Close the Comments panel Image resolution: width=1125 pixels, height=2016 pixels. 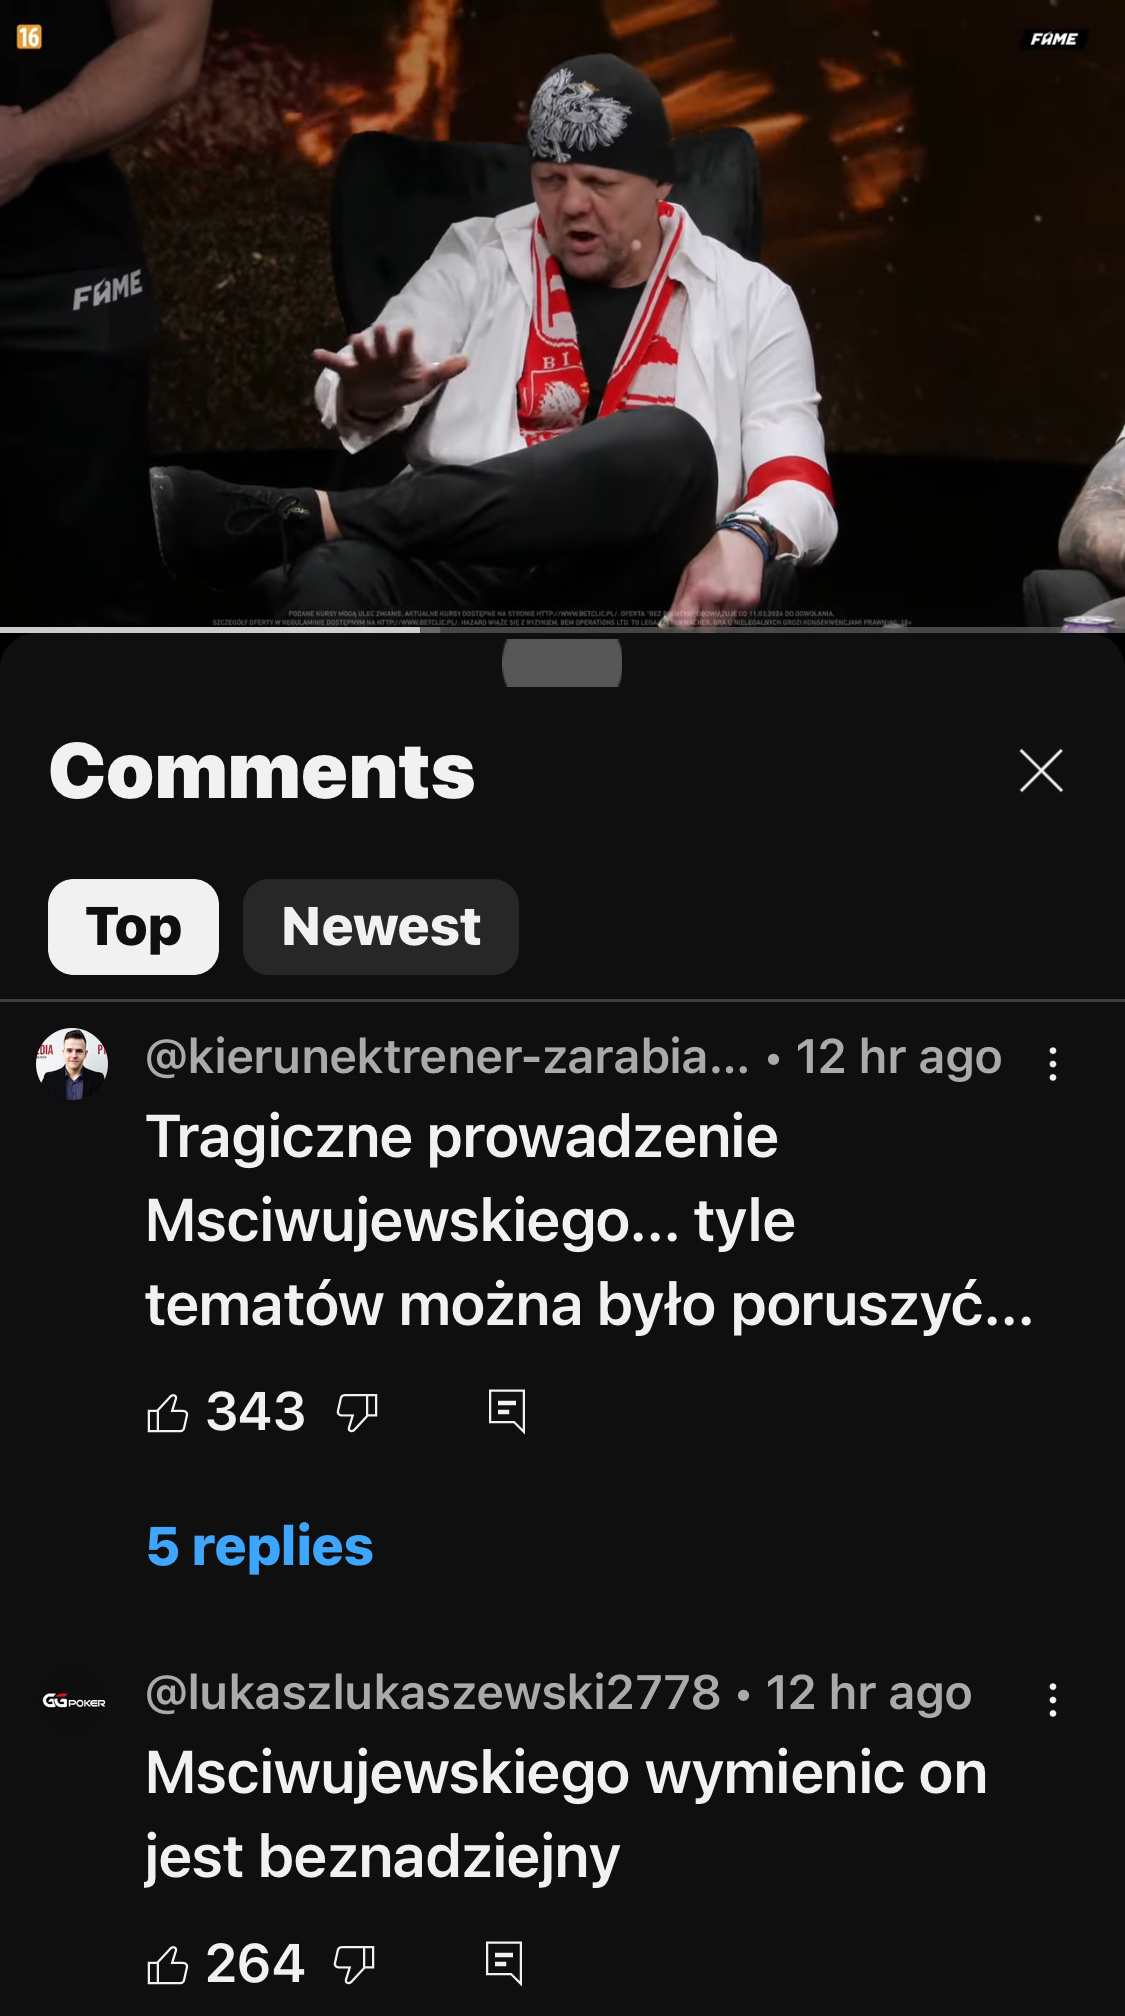point(1041,771)
